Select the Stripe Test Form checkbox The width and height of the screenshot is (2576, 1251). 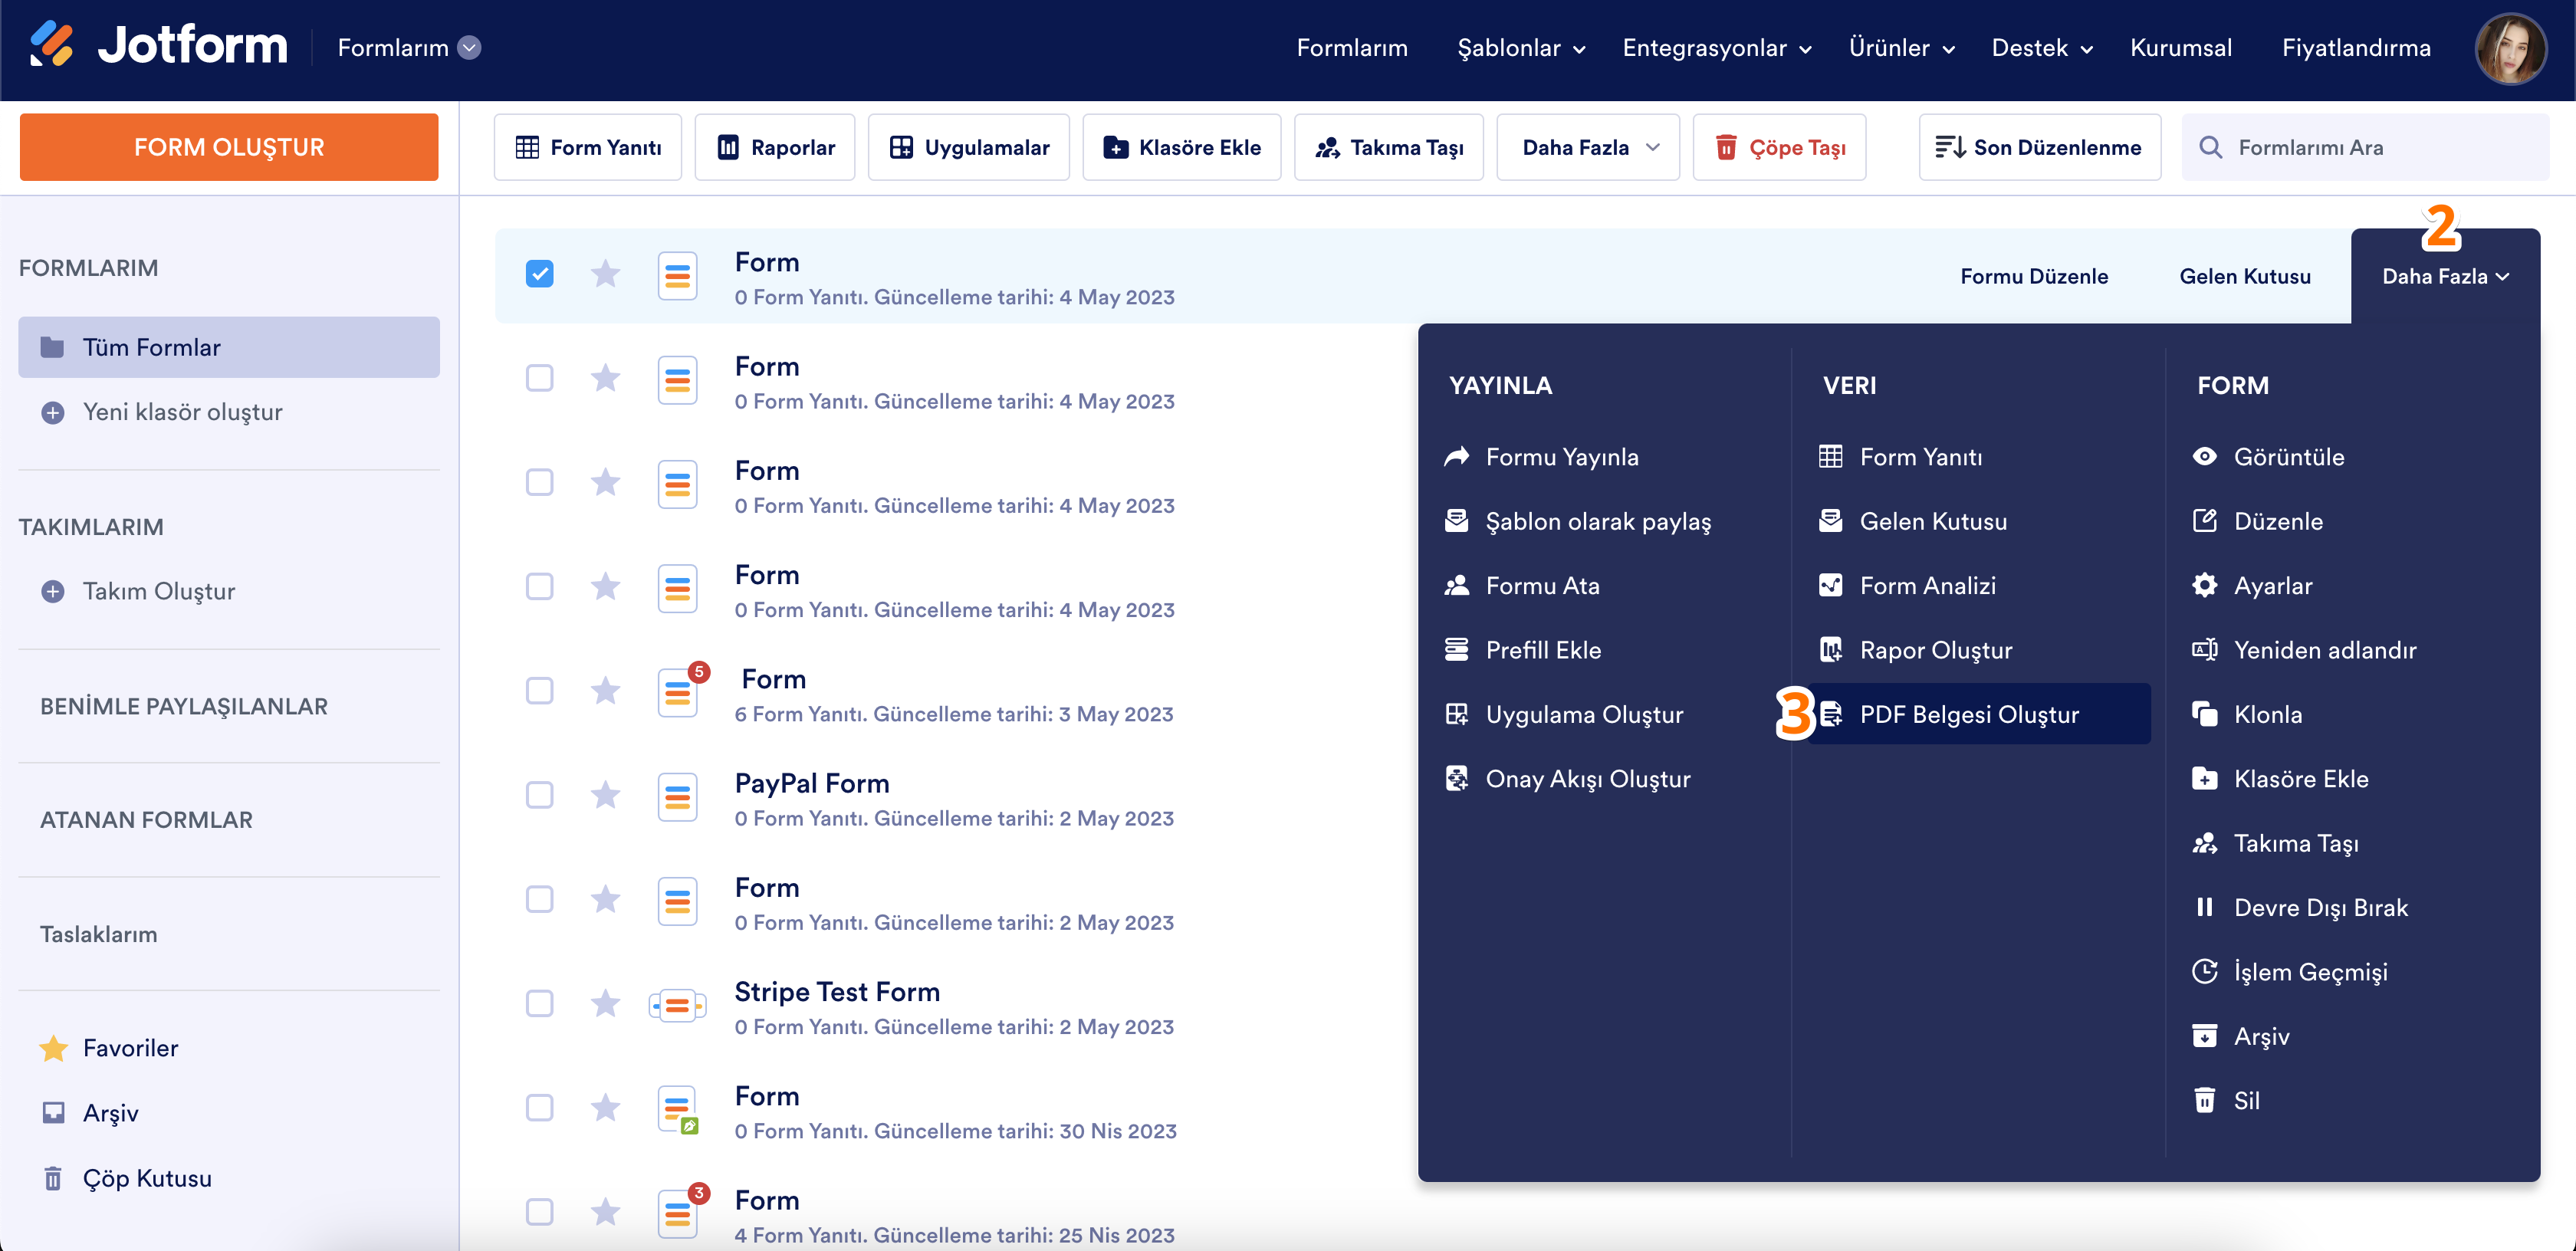point(539,1003)
